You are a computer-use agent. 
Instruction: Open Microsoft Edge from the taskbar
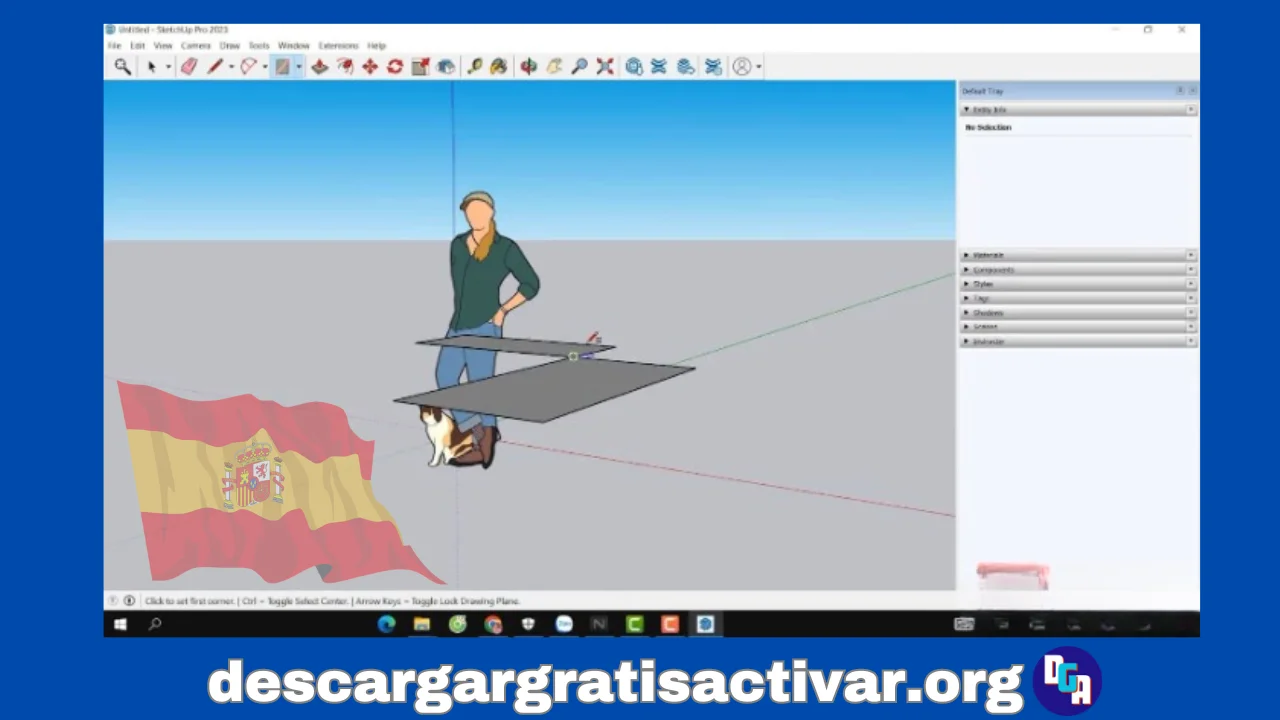point(387,624)
